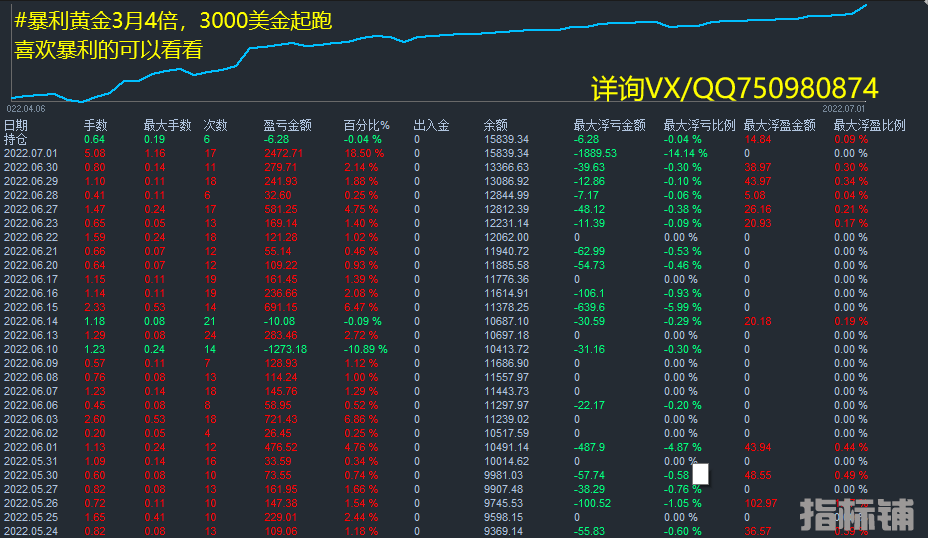Click the 日期 column header
The image size is (928, 539).
(16, 125)
